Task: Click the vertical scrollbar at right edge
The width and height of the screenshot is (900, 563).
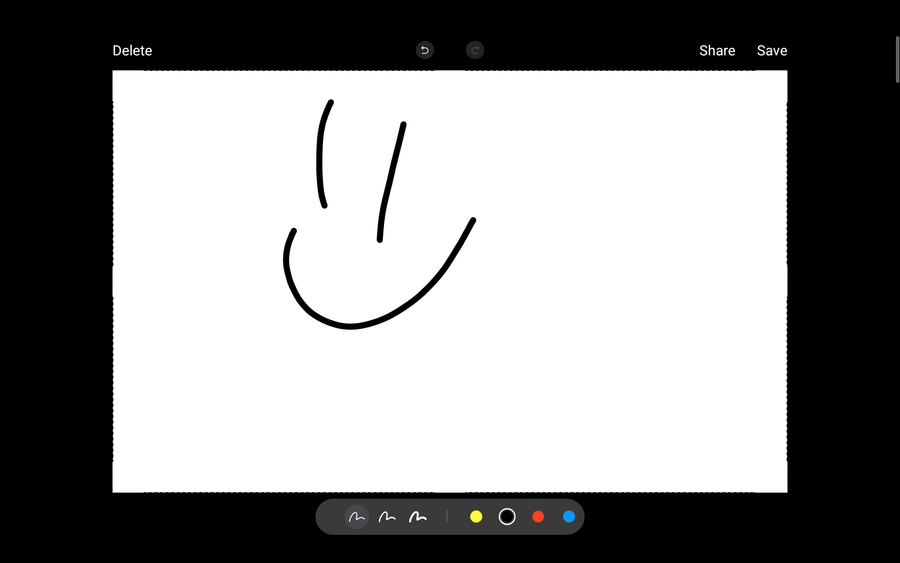Action: (x=897, y=60)
